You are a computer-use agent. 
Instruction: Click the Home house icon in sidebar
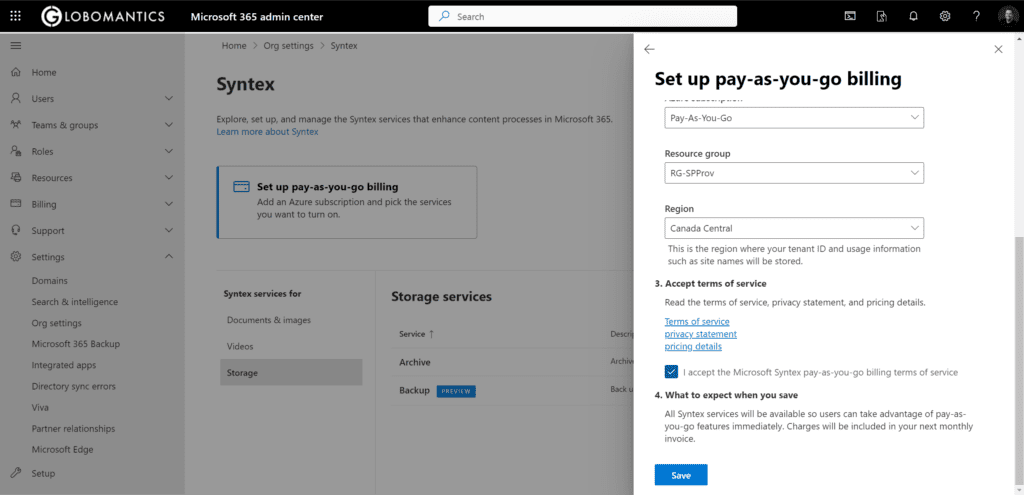point(16,72)
